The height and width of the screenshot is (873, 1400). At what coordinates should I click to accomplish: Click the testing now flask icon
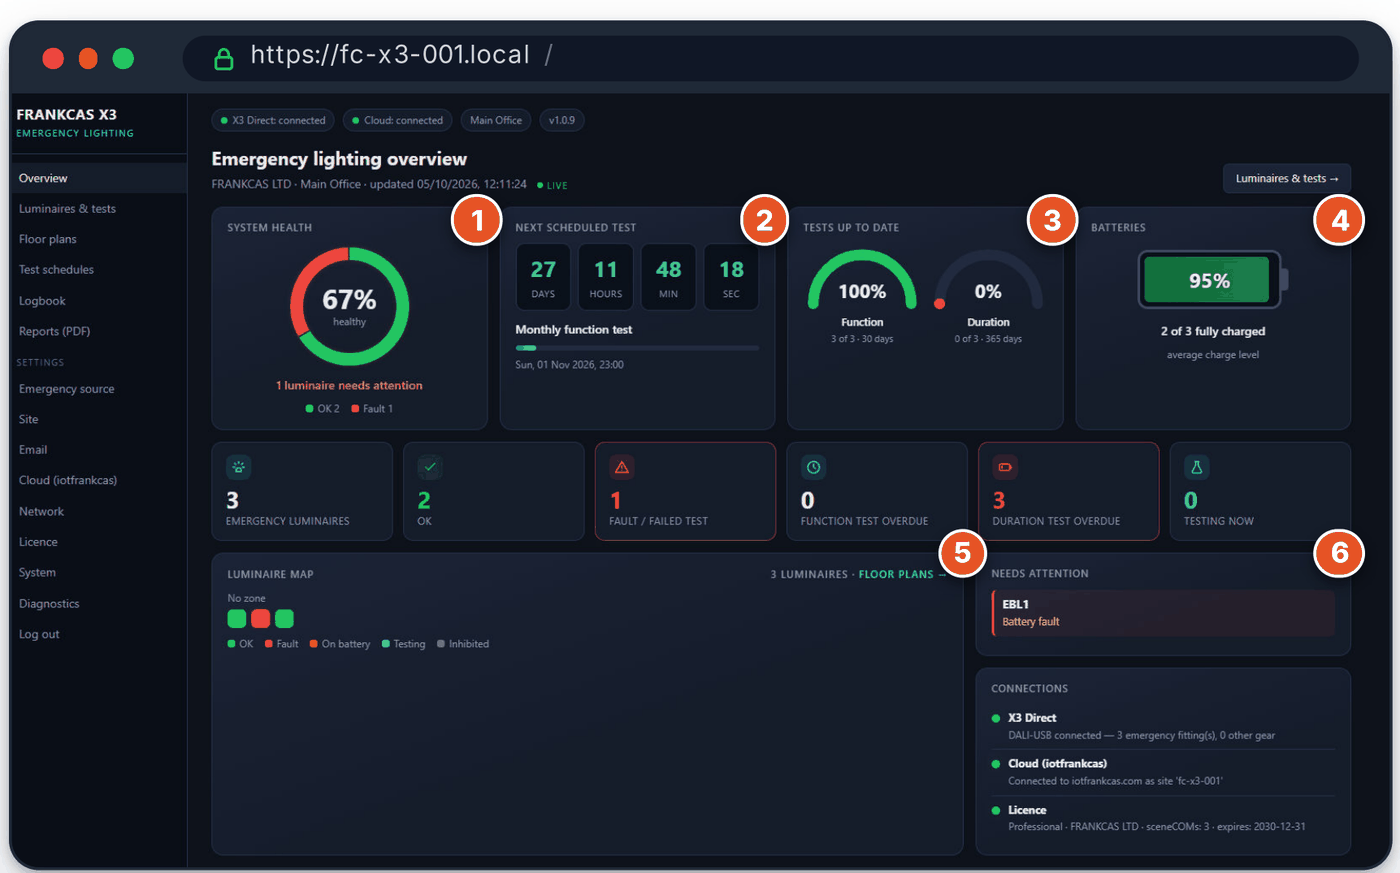pos(1196,467)
